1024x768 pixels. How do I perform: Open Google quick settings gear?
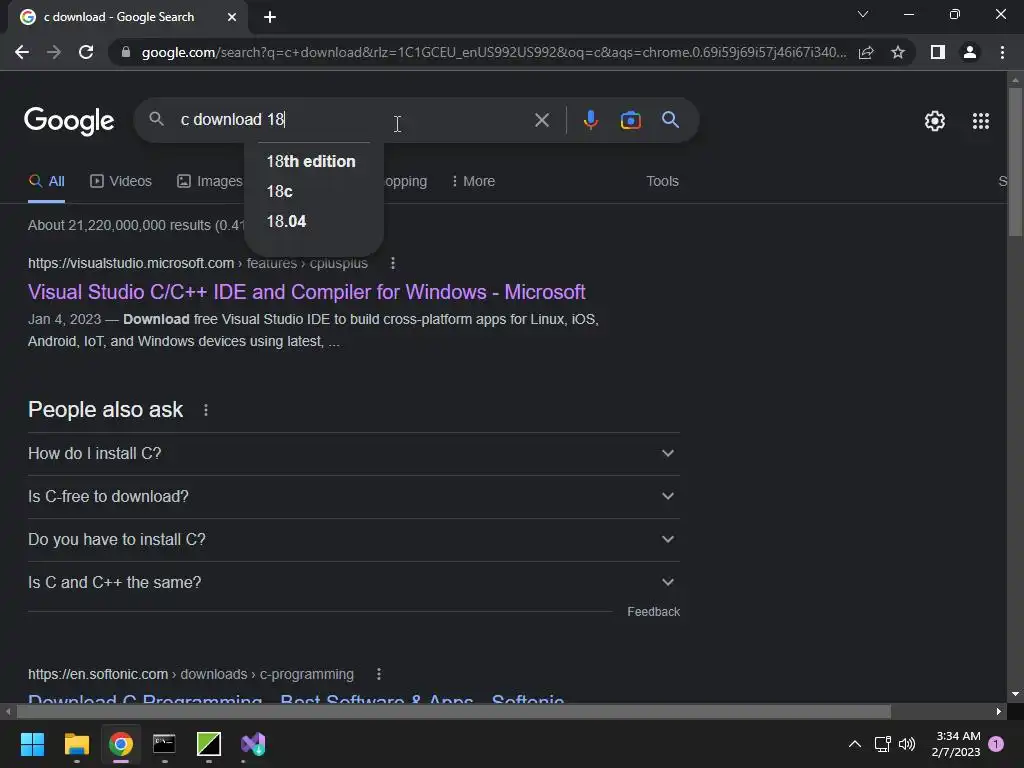coord(935,121)
